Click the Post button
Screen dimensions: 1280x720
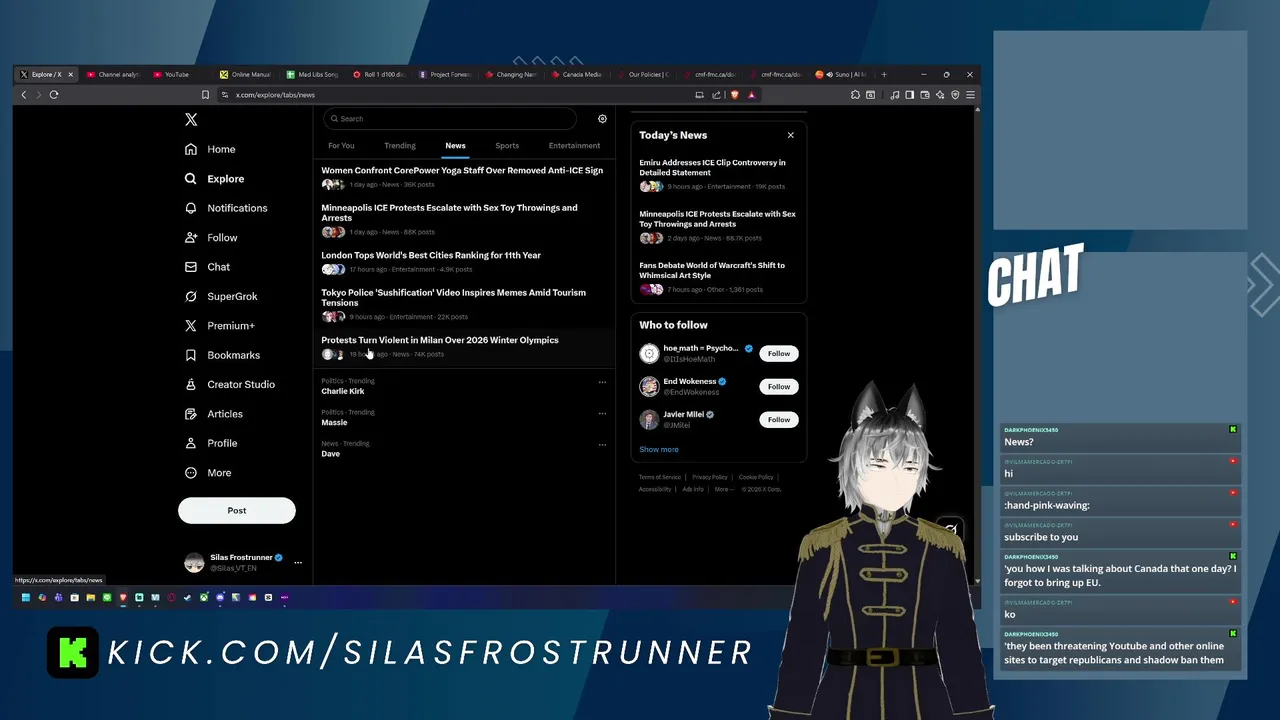237,511
